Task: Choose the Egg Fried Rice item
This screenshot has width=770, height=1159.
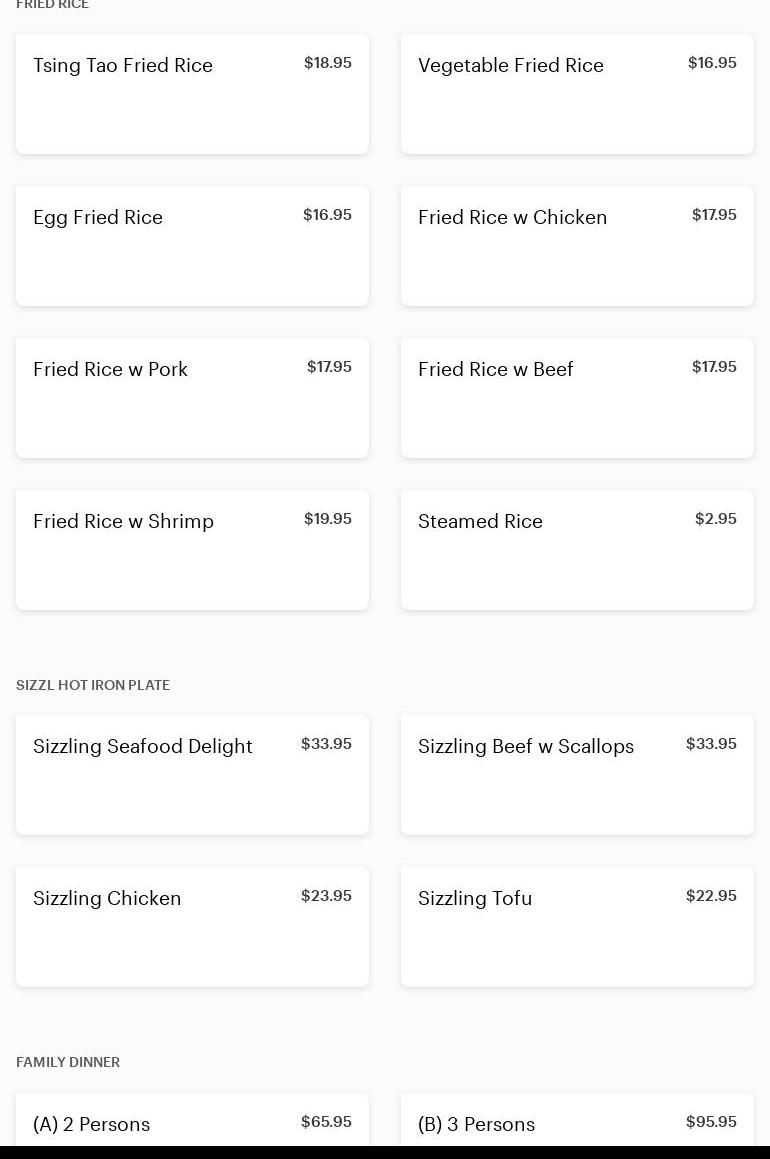Action: click(192, 246)
